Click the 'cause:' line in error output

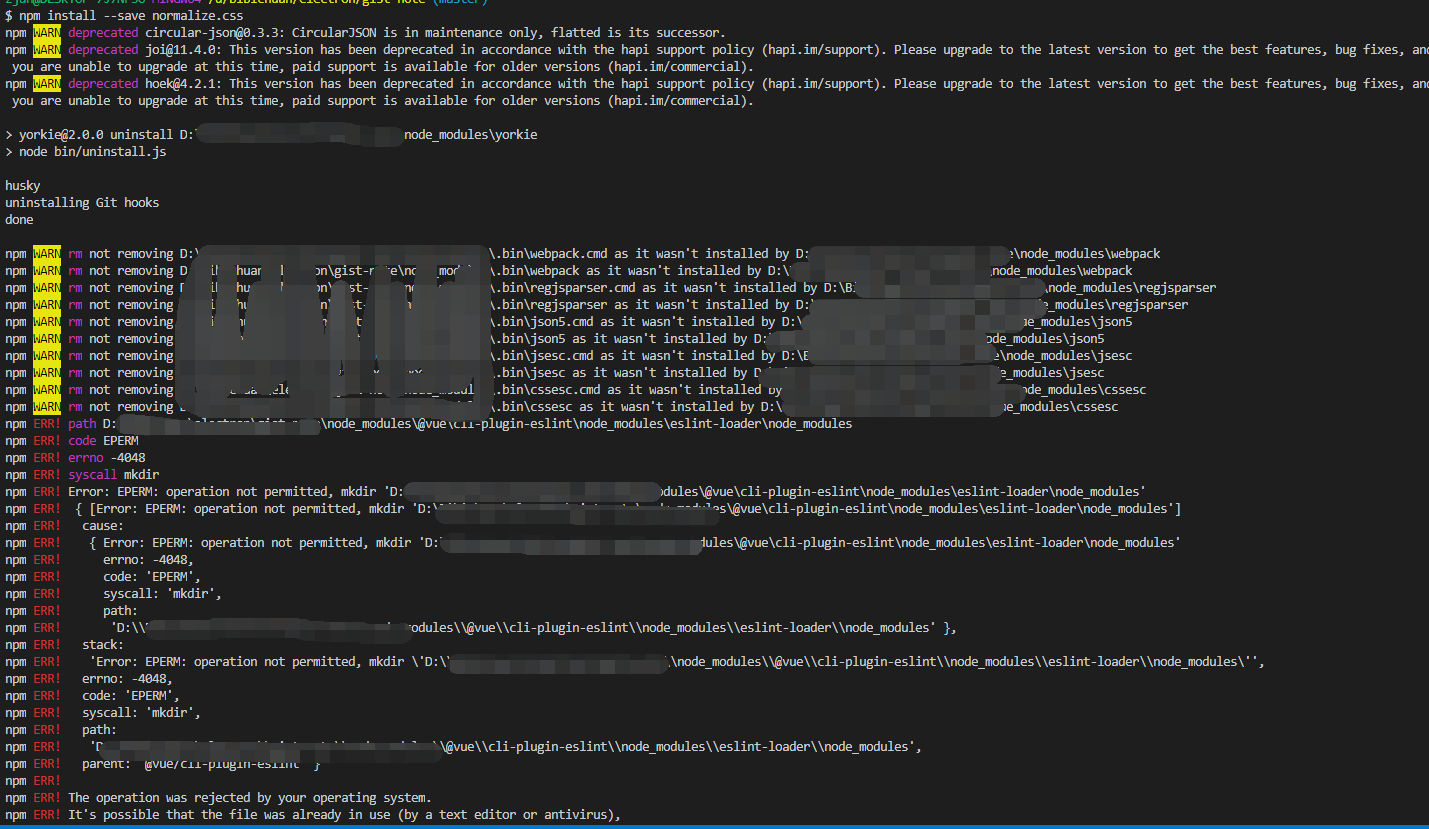click(103, 526)
